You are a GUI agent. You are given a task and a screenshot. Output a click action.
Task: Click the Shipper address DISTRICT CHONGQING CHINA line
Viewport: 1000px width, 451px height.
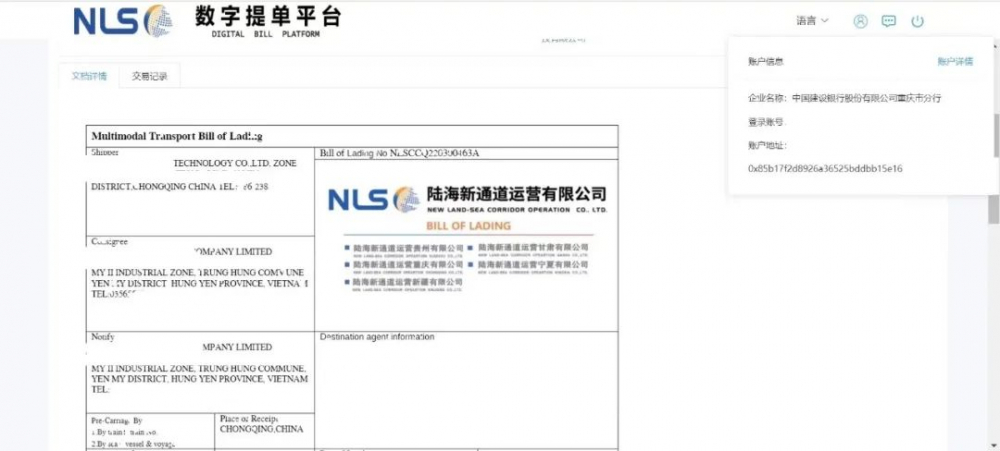180,186
